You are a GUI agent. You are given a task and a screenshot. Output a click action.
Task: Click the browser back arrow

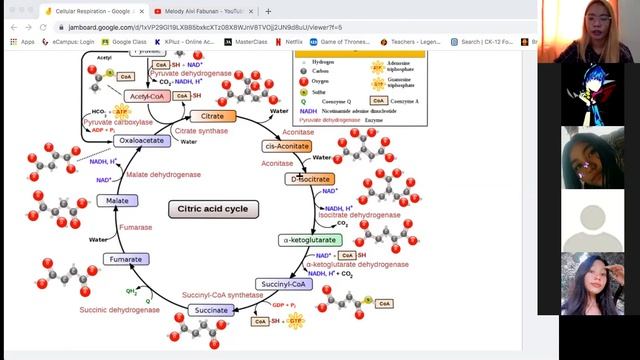click(x=14, y=27)
